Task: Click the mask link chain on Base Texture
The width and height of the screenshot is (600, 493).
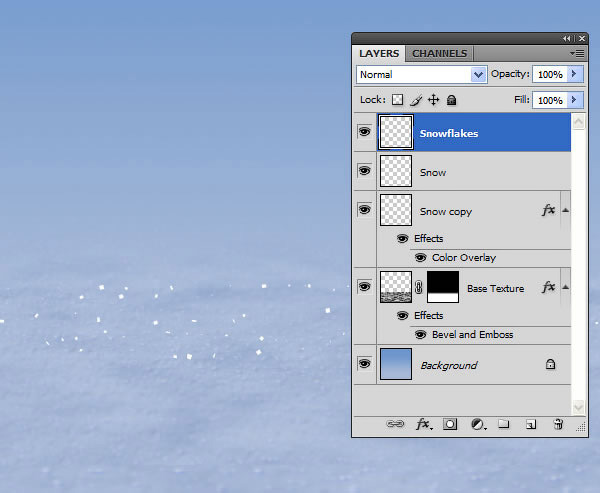Action: [419, 287]
